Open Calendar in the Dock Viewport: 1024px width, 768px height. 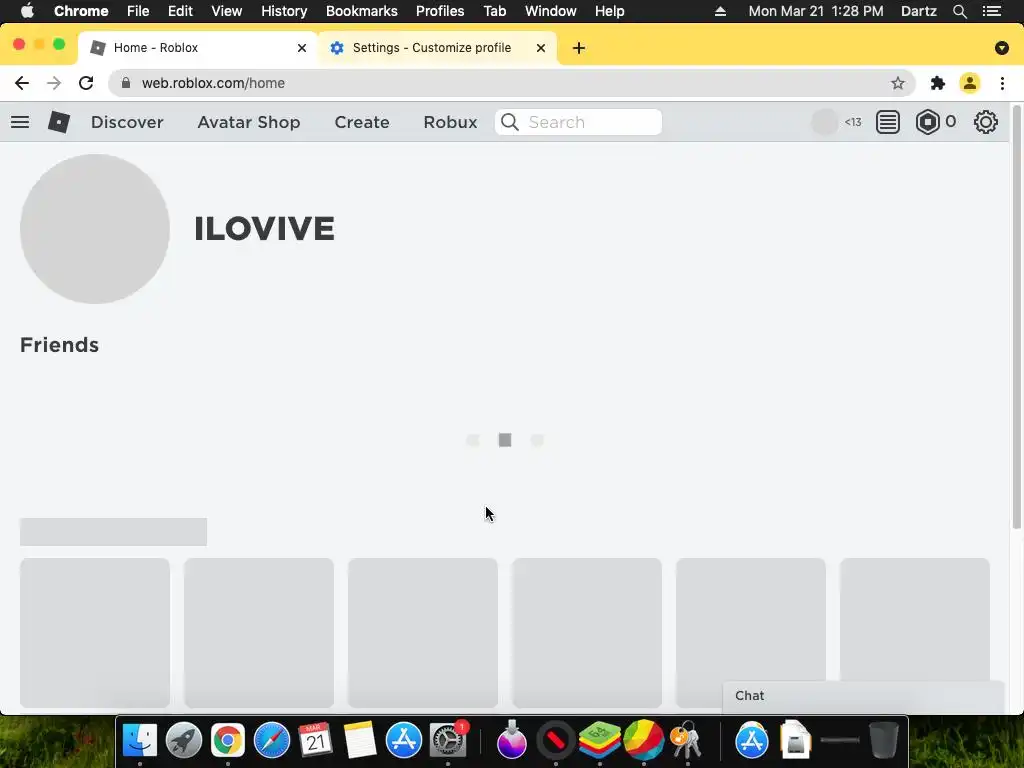tap(315, 741)
